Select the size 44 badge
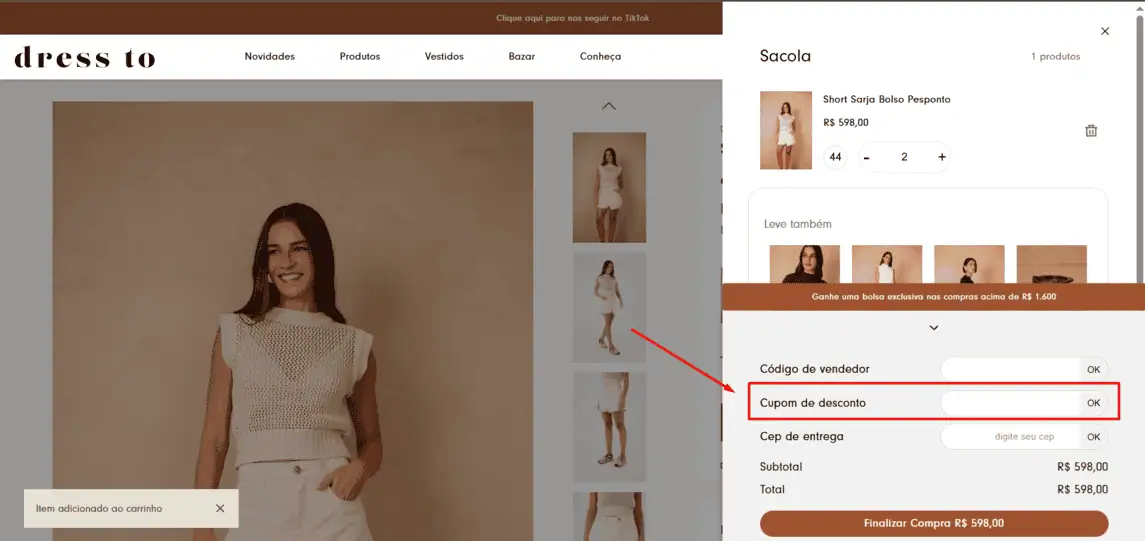The height and width of the screenshot is (541, 1145). click(835, 157)
